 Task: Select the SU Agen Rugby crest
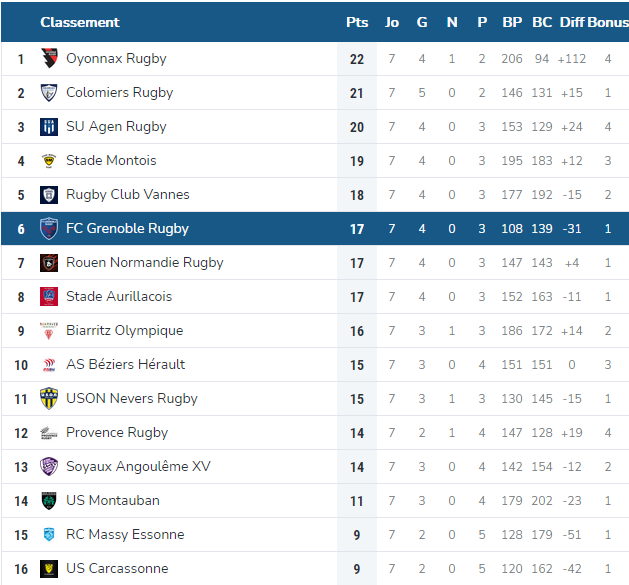[x=49, y=127]
